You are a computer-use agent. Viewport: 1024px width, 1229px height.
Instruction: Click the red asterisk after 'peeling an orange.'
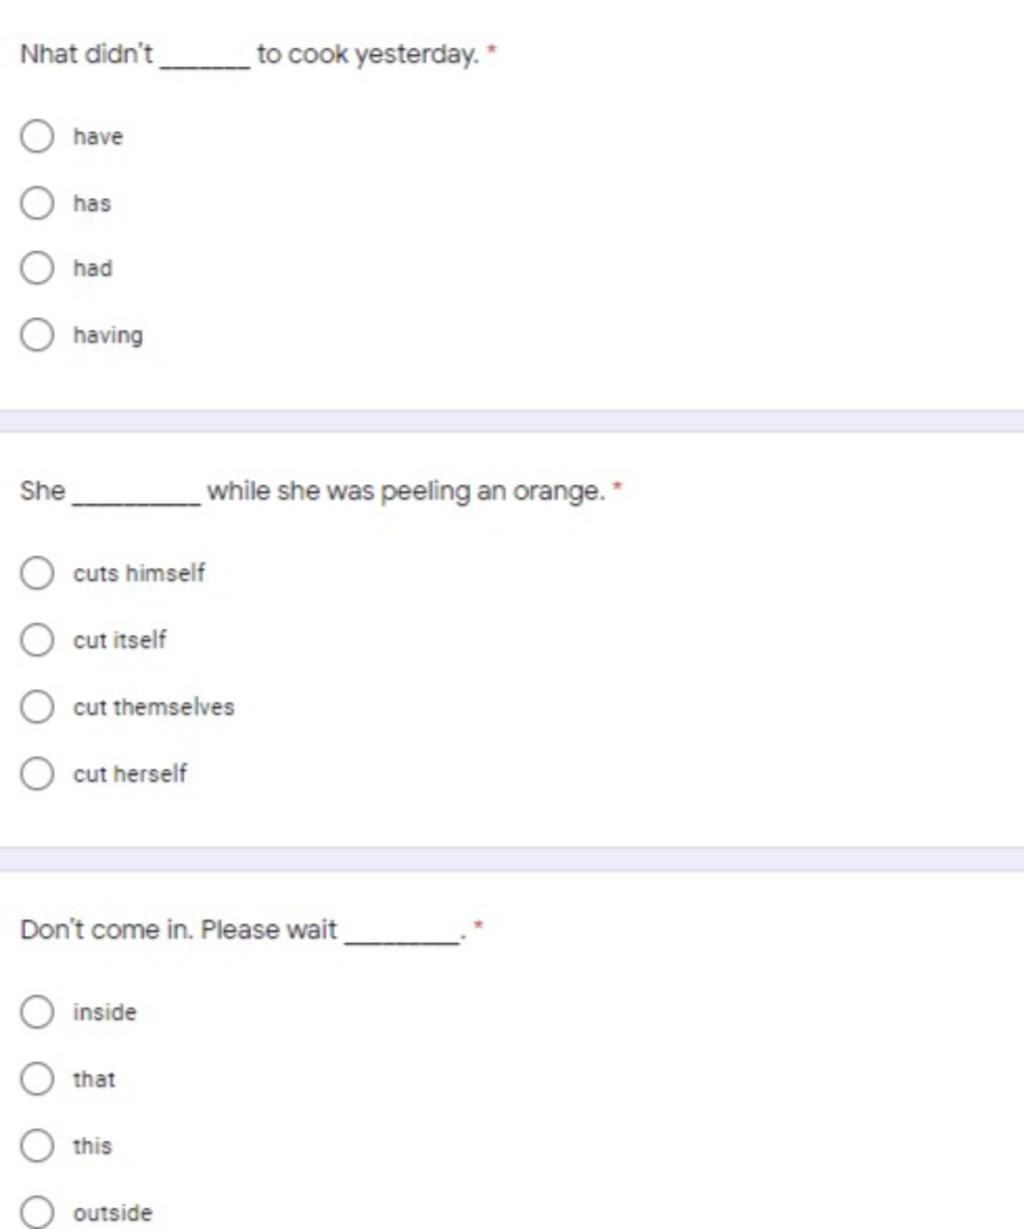coord(617,487)
